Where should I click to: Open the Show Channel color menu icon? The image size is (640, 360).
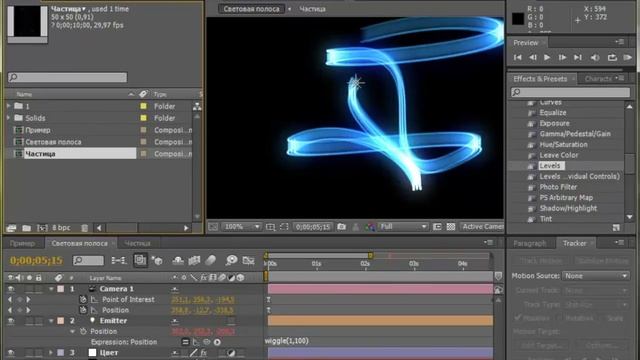[x=370, y=227]
